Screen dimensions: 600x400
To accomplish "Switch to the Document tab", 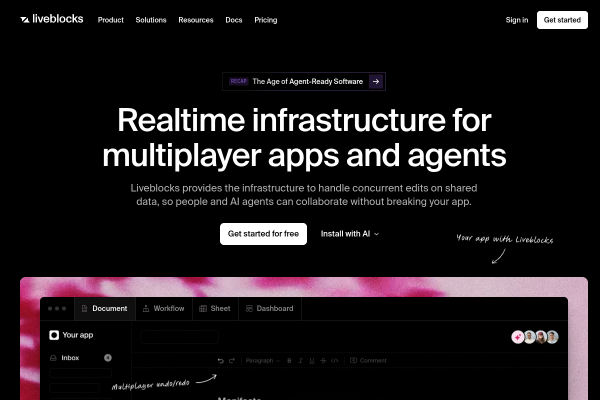I will [x=105, y=309].
